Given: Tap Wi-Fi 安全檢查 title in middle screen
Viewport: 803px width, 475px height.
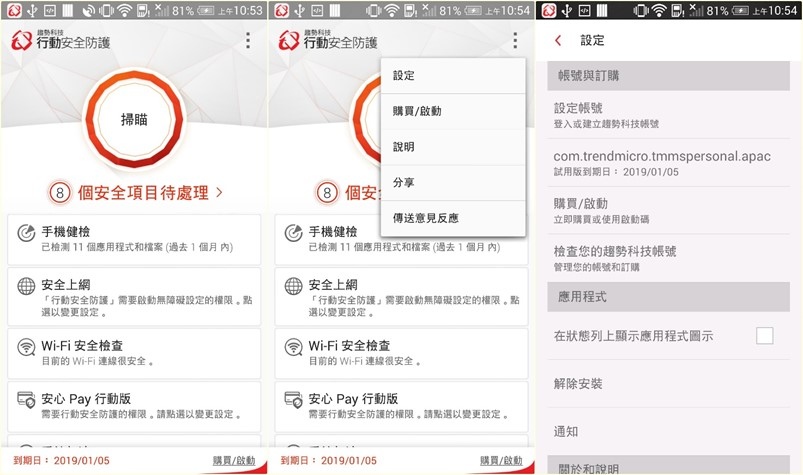Looking at the screenshot, I should pyautogui.click(x=349, y=346).
